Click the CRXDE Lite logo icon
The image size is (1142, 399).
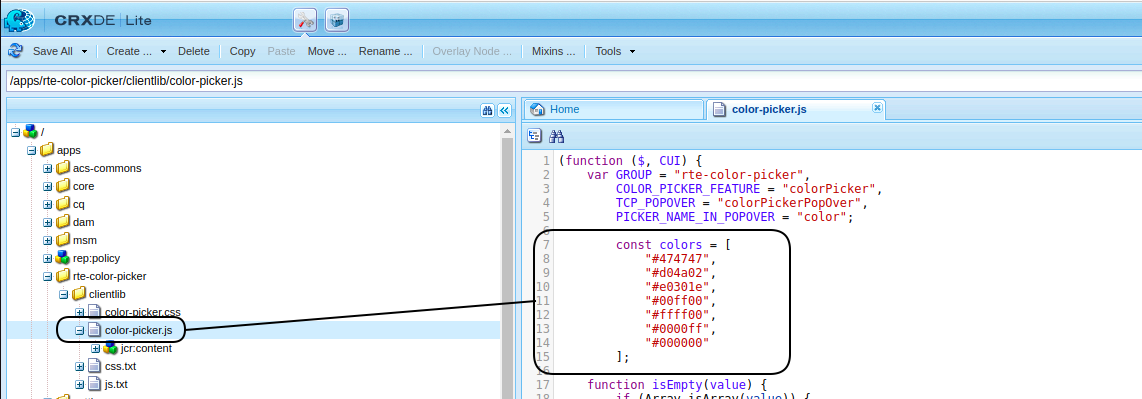point(20,20)
